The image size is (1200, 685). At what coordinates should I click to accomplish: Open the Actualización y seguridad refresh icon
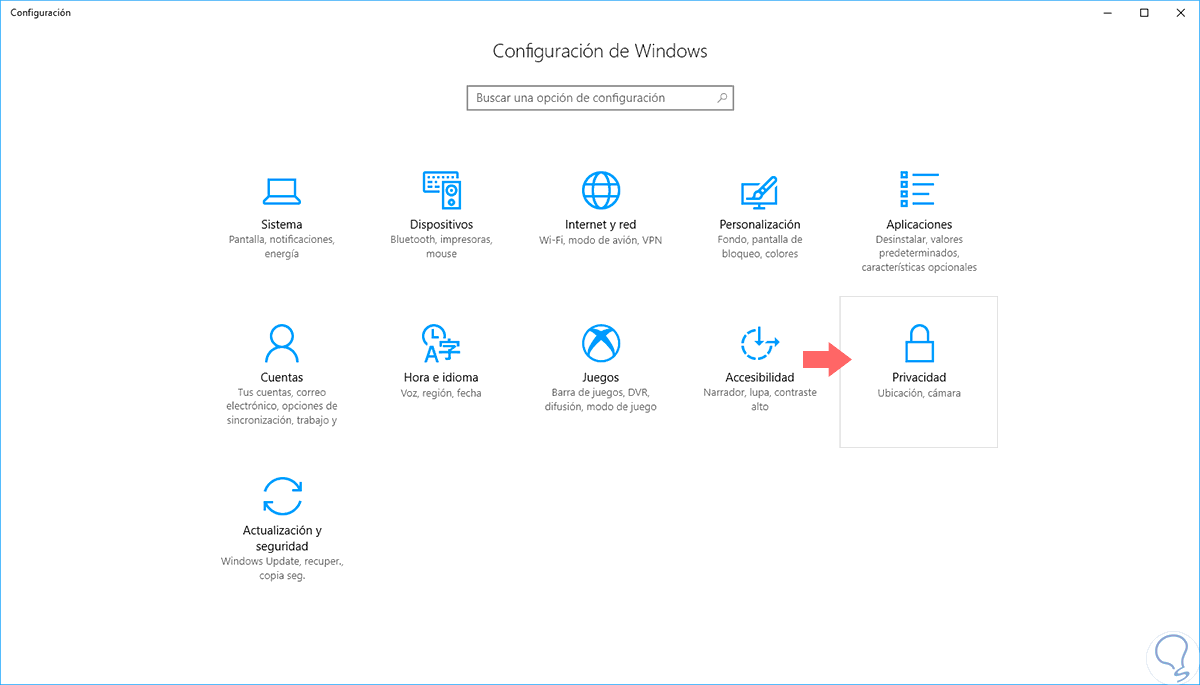pyautogui.click(x=281, y=496)
